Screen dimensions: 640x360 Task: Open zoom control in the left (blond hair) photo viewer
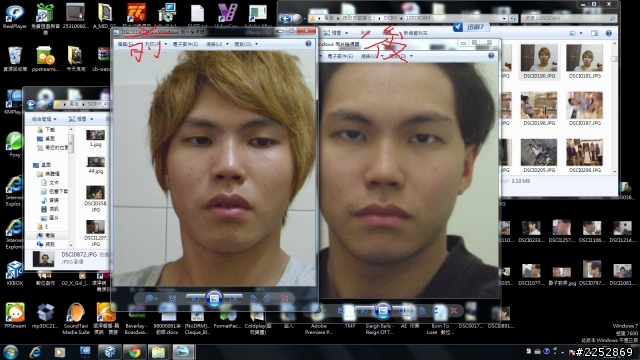(151, 298)
